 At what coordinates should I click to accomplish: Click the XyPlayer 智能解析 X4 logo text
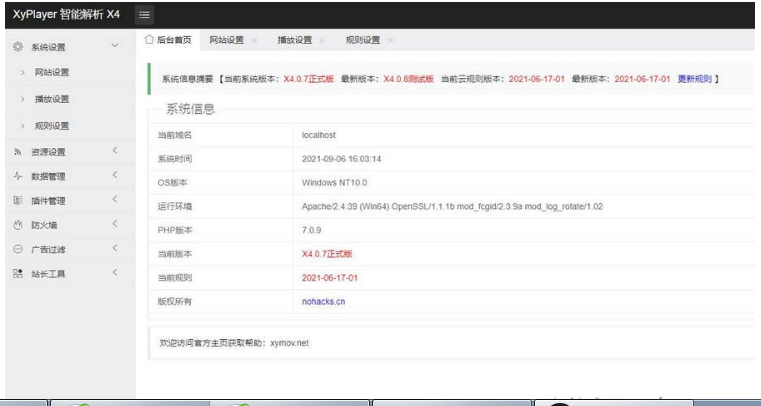[66, 14]
